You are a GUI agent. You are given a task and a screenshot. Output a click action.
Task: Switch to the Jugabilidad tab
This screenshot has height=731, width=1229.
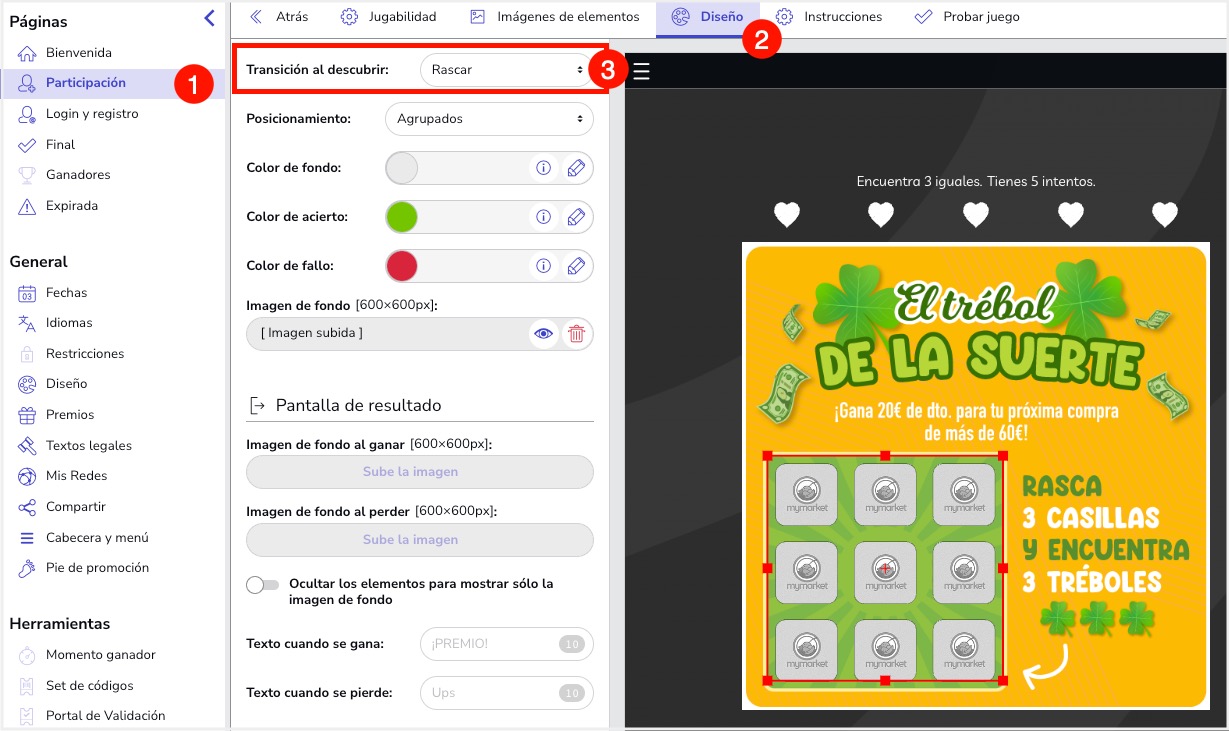pos(388,17)
